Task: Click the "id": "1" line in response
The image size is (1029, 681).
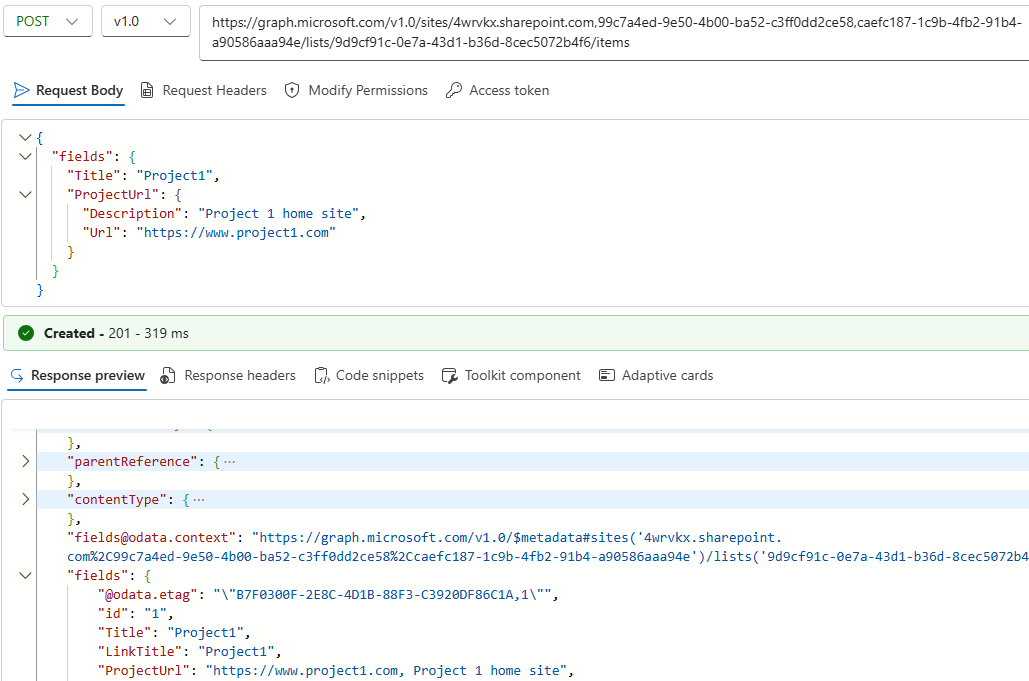Action: click(136, 613)
